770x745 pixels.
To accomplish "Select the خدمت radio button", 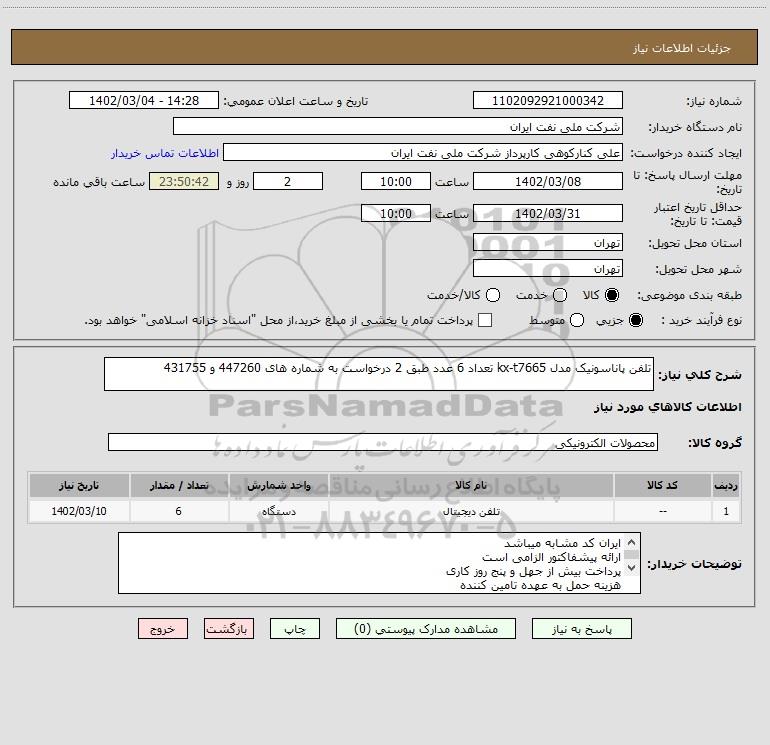I will click(x=560, y=295).
